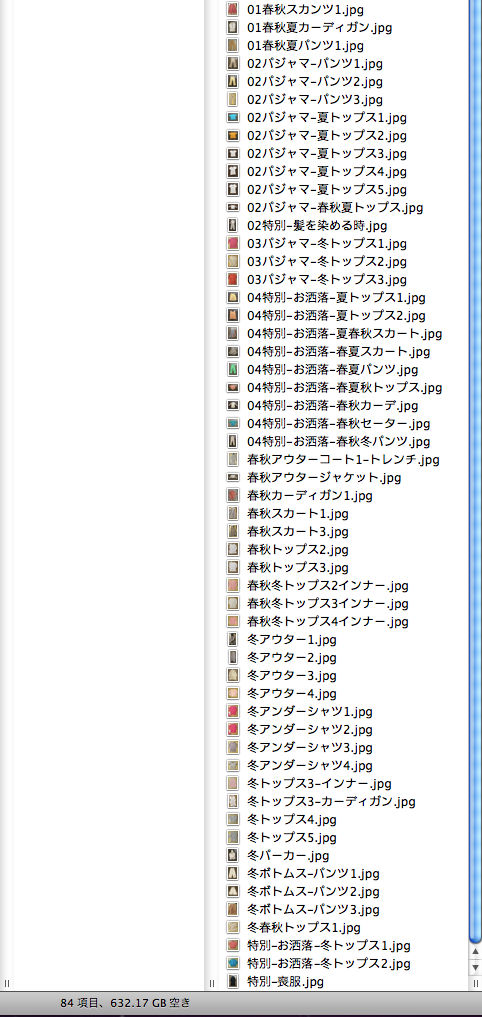Select the blue icon of 02パジャマ-夏トップス1.jpg
482x1017 pixels.
point(233,117)
